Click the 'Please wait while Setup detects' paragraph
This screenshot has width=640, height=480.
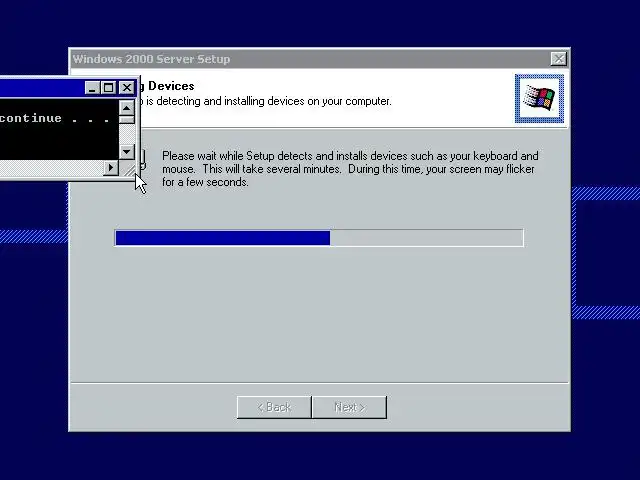pos(350,169)
